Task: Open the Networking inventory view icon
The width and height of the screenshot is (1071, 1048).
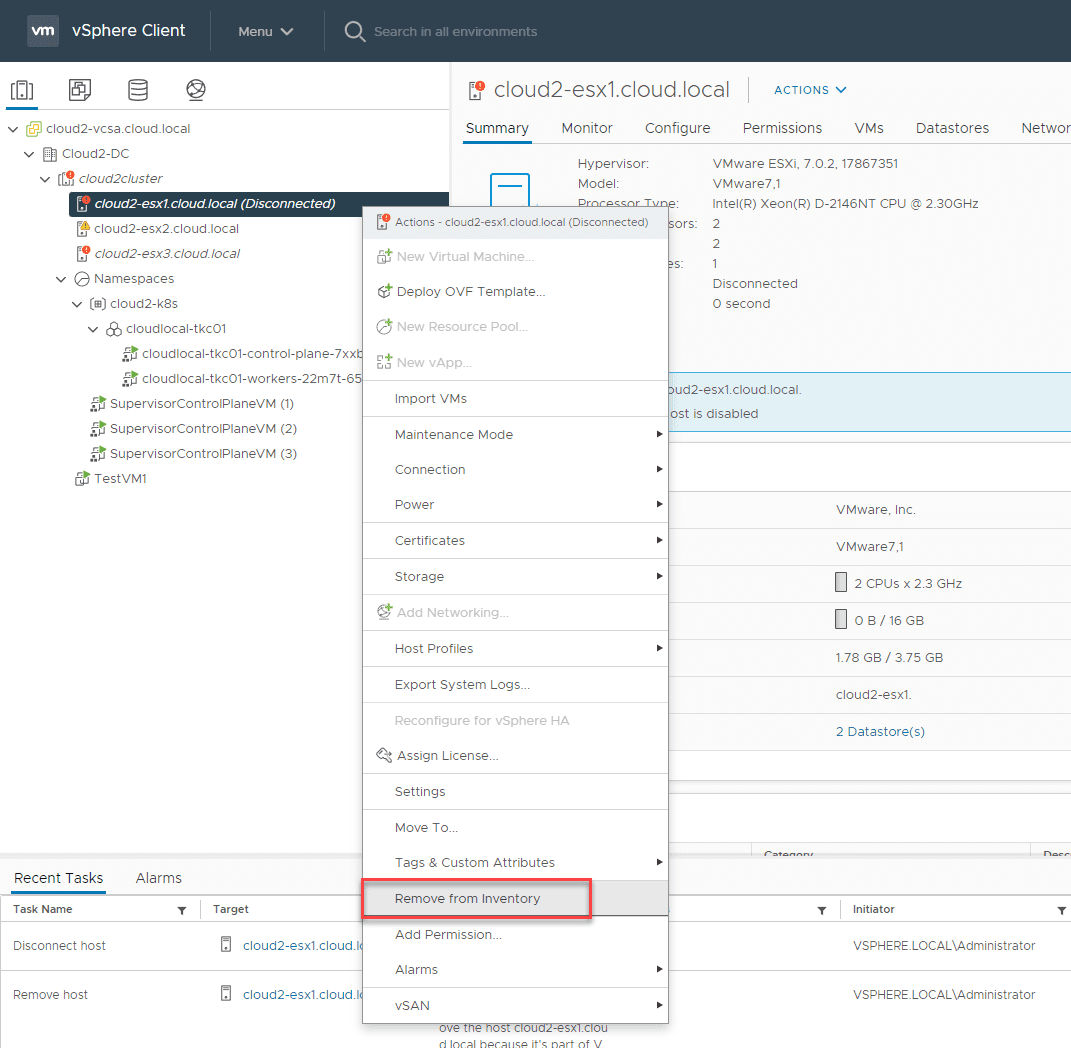Action: point(196,90)
